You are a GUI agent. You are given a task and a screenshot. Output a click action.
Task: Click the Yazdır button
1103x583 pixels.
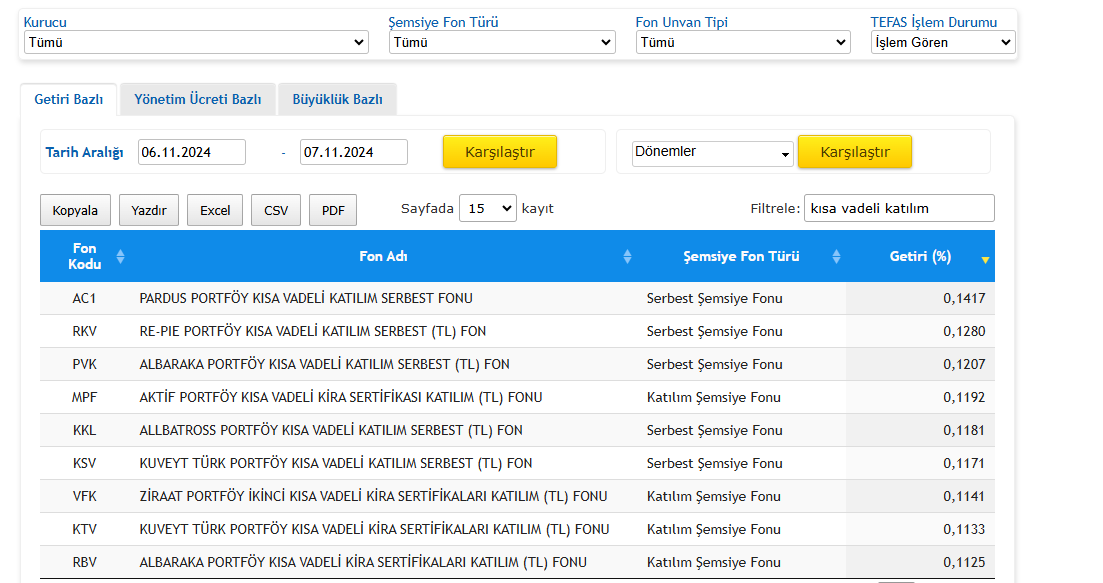click(149, 210)
